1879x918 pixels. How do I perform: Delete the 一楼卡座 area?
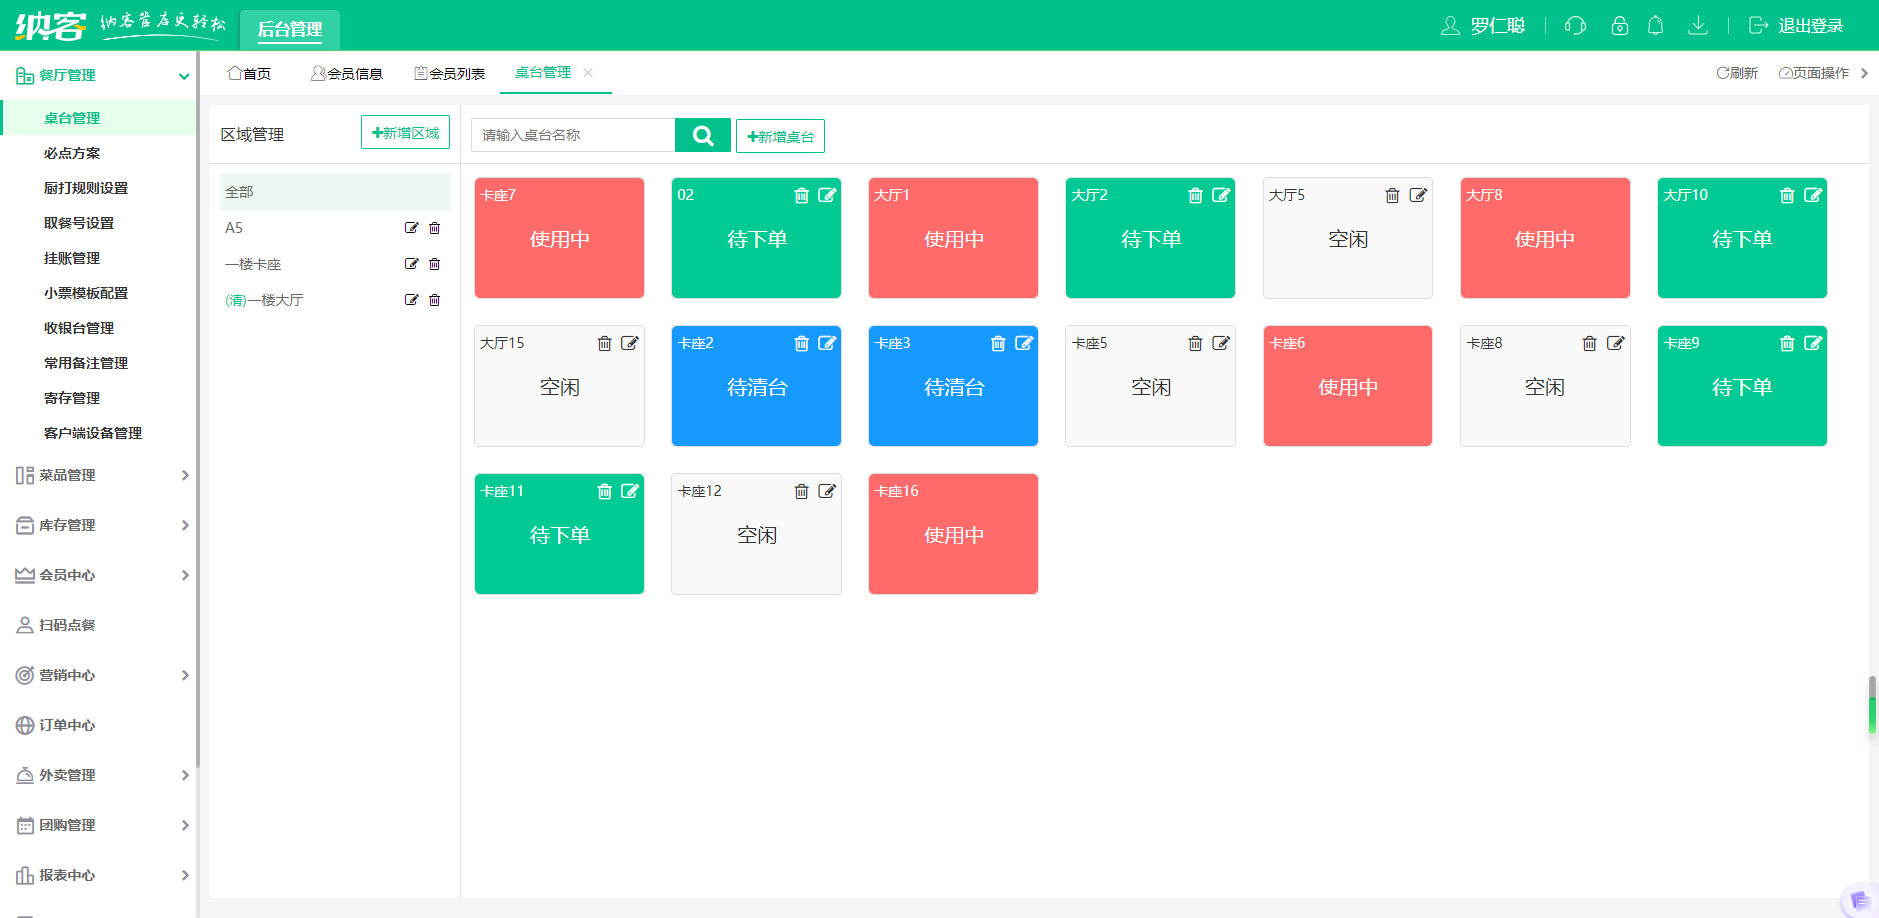(435, 264)
